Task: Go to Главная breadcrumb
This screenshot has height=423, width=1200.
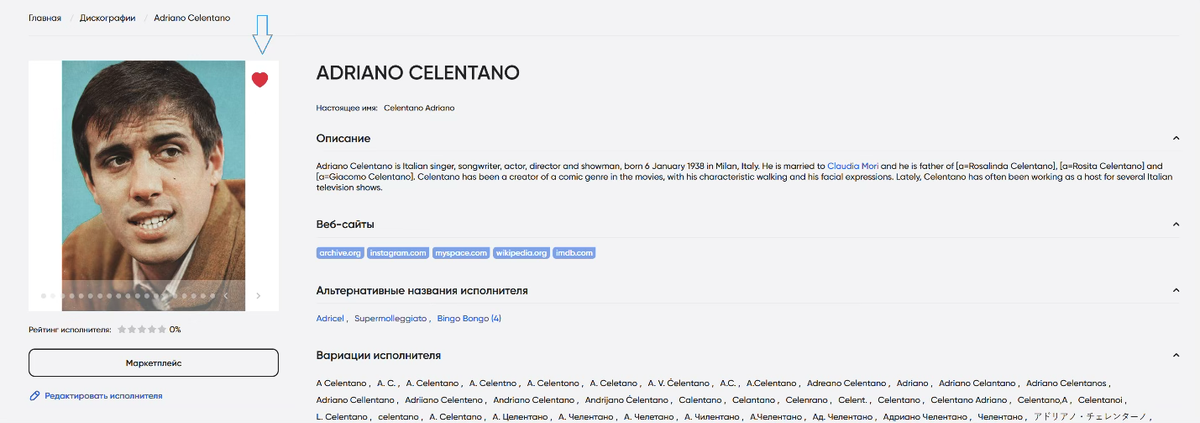Action: (x=45, y=18)
